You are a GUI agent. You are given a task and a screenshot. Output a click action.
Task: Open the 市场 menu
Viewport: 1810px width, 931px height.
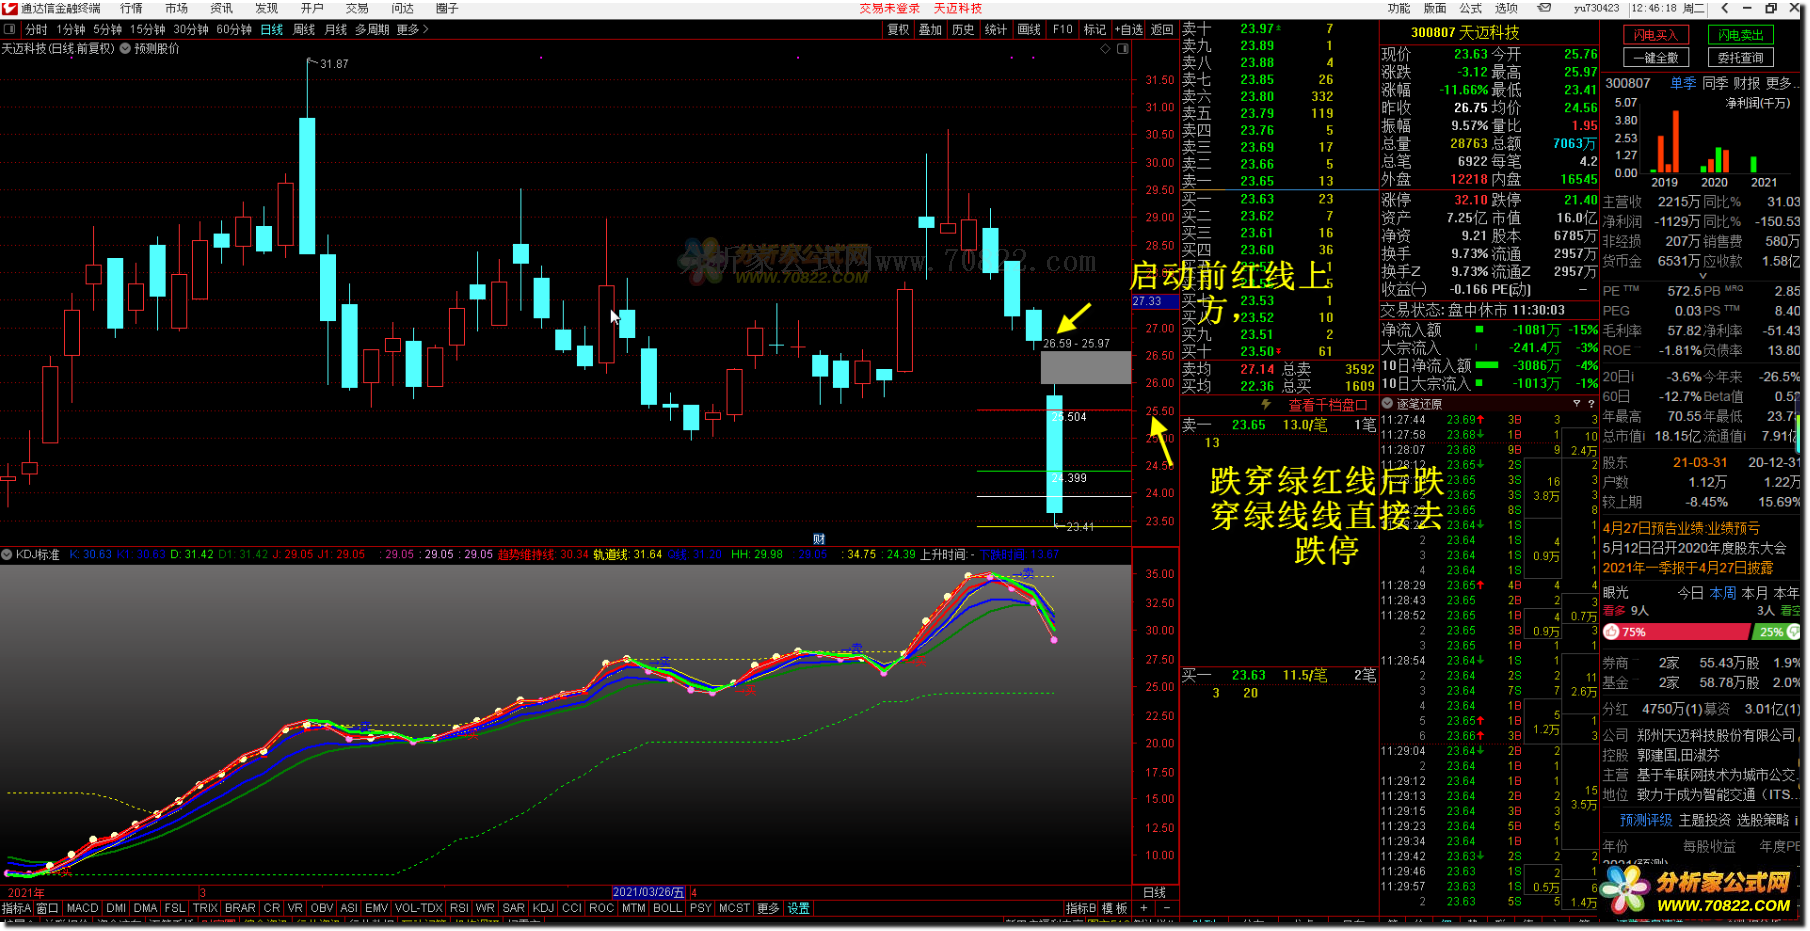[x=177, y=8]
